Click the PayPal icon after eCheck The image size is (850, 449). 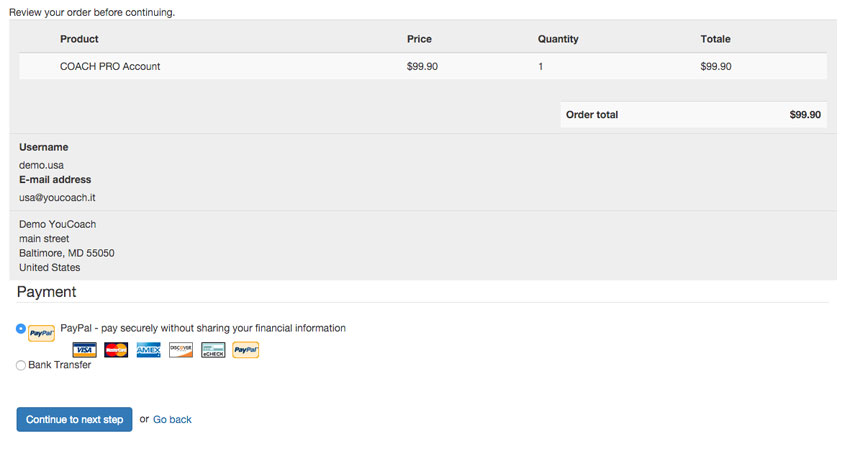246,350
